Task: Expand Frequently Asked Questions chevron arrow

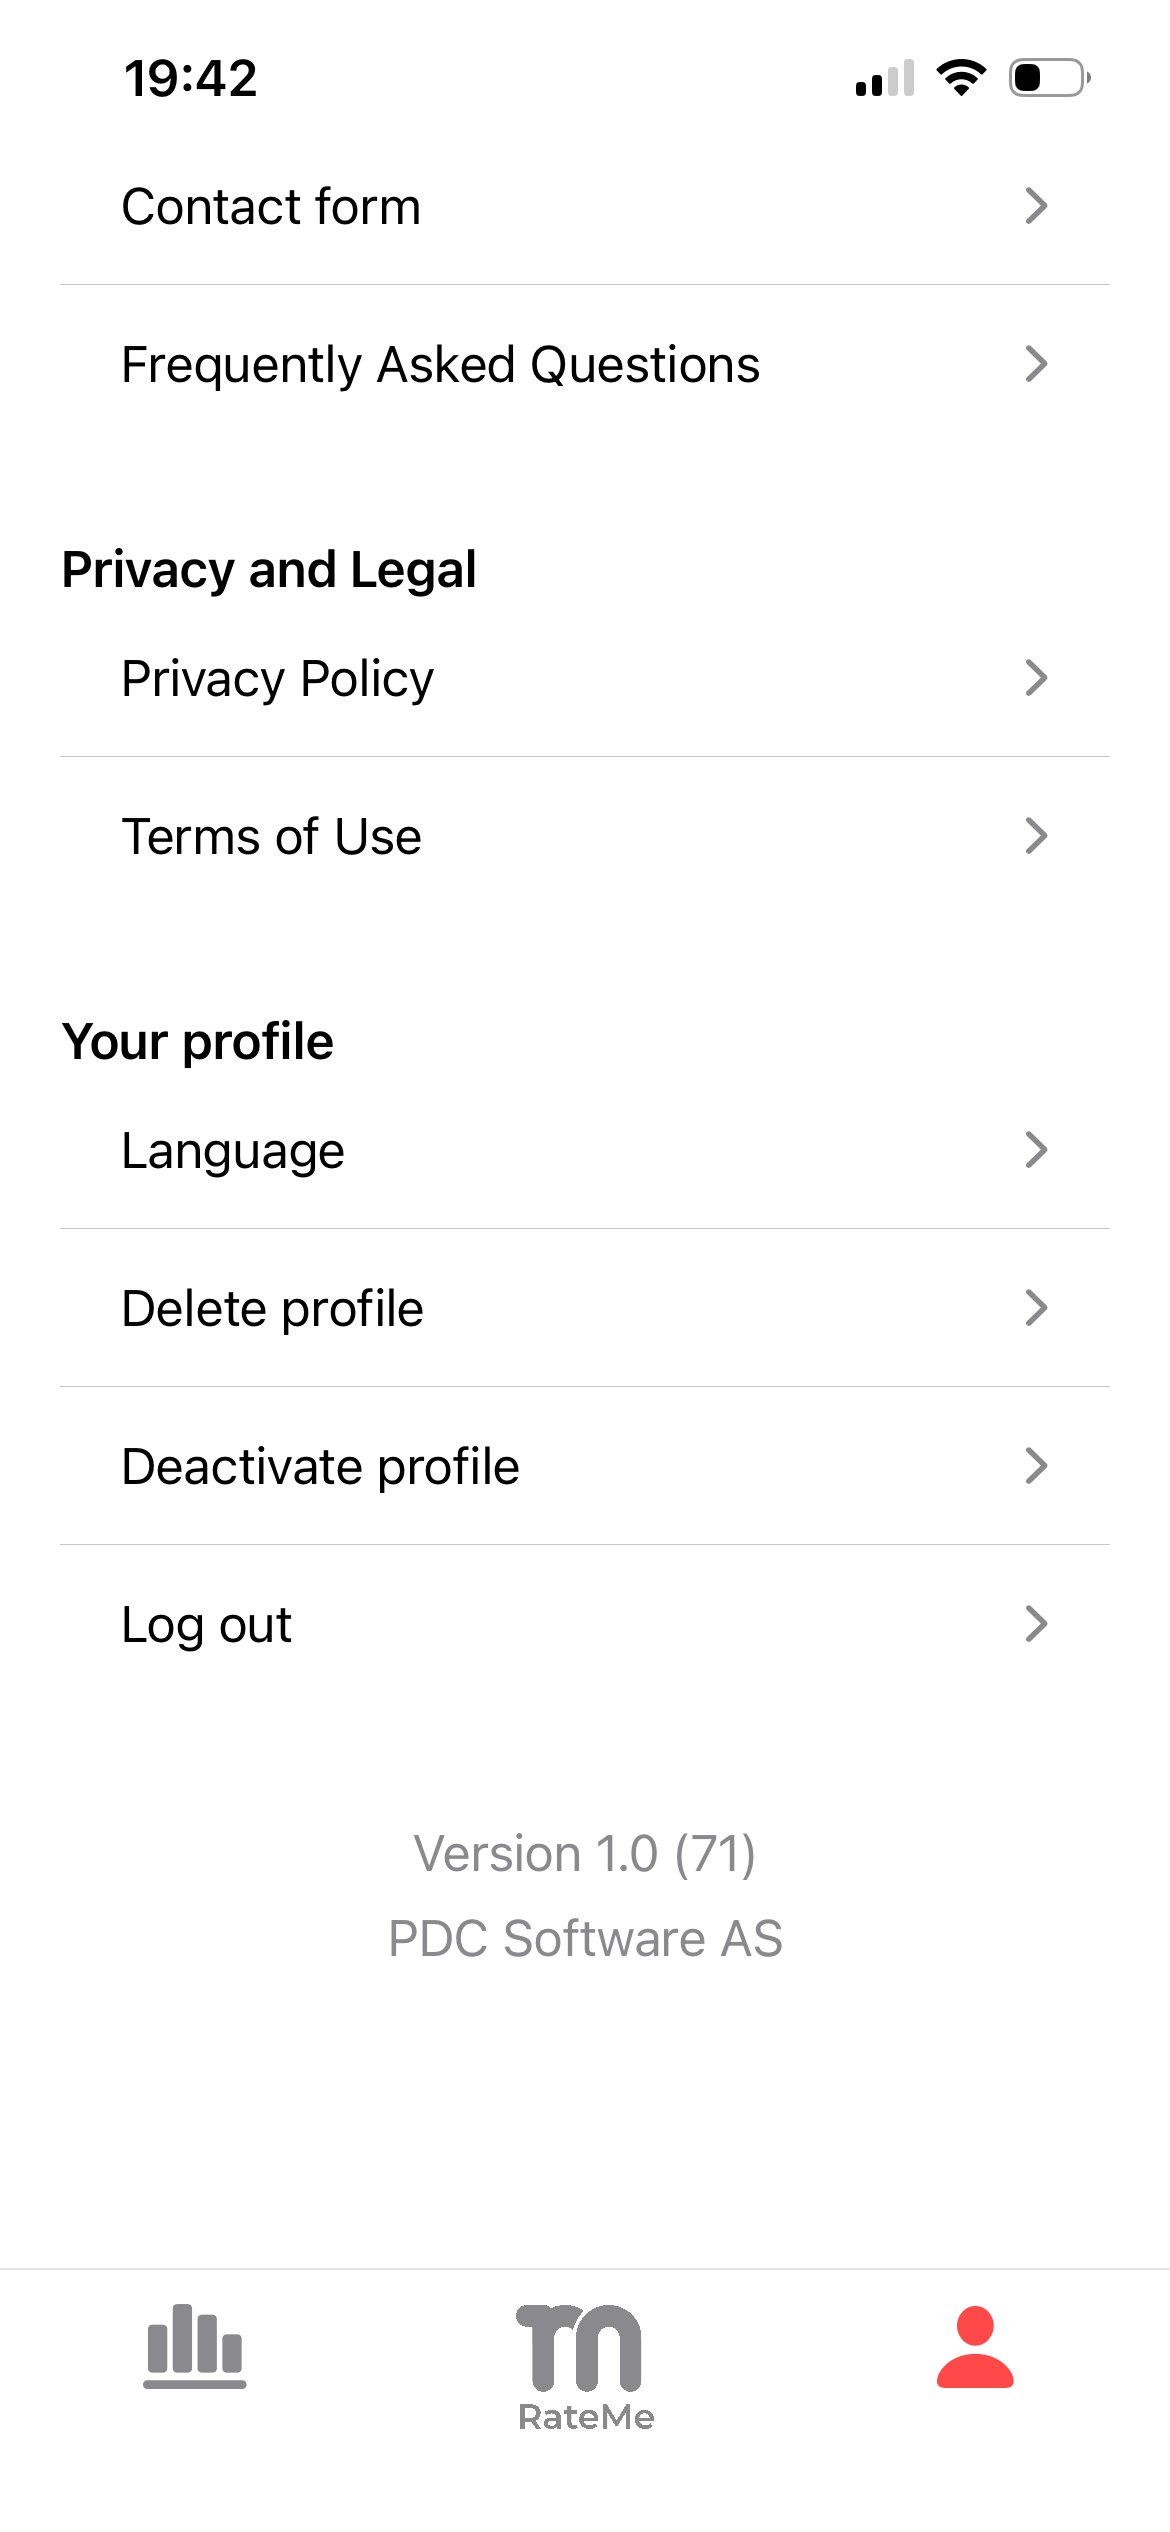Action: [x=1036, y=364]
